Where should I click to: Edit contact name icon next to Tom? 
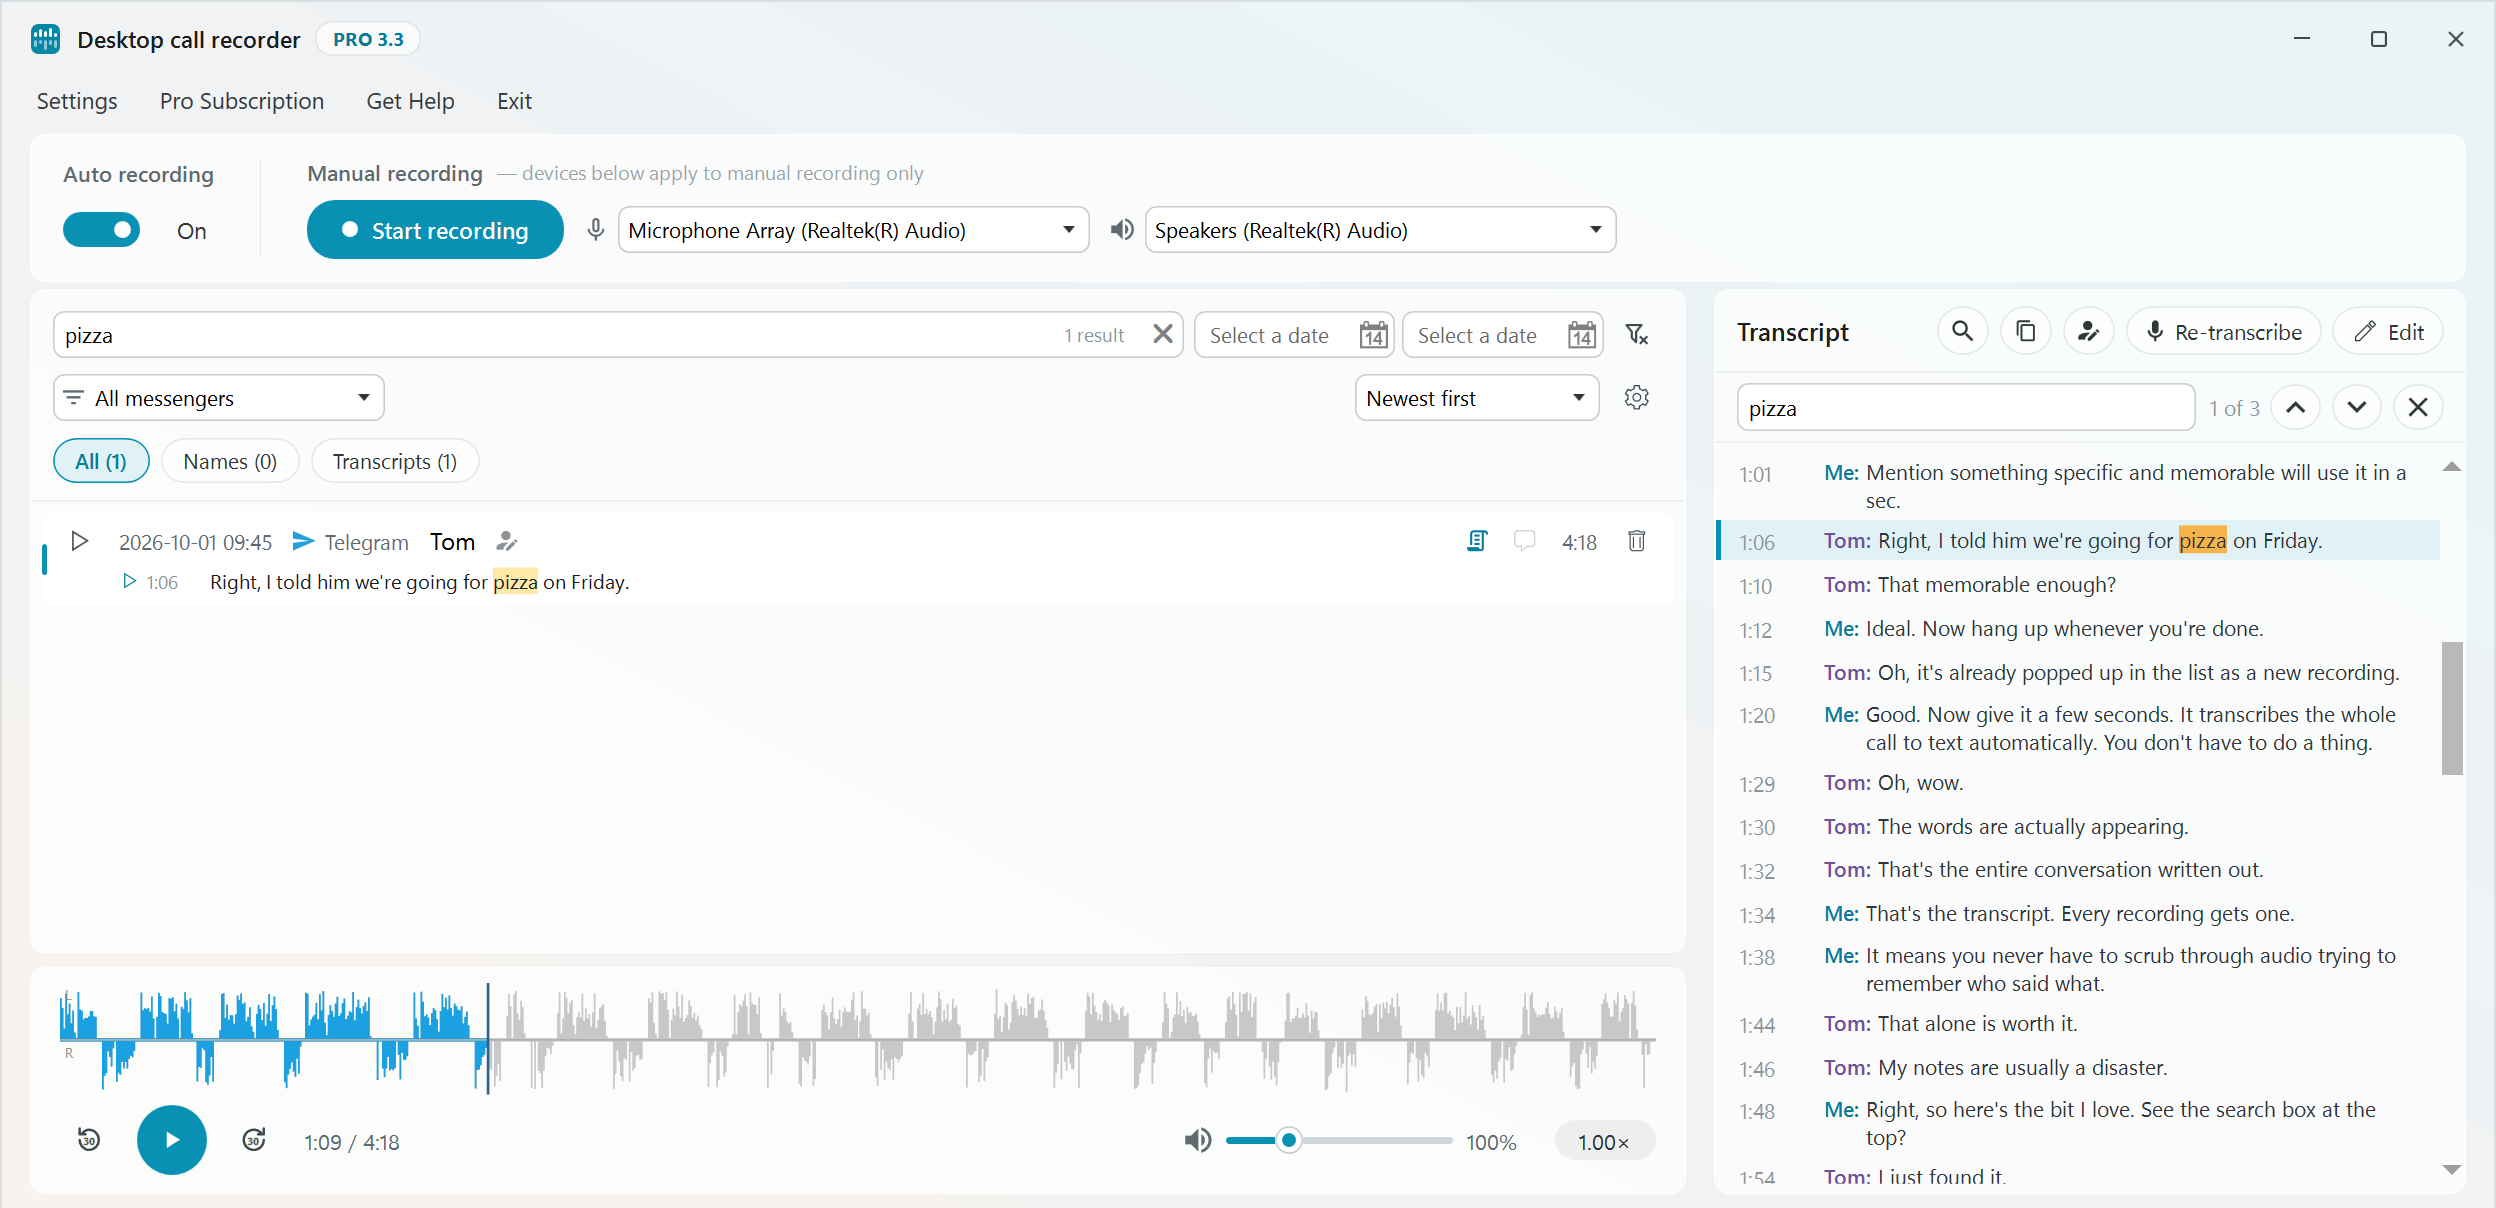507,541
